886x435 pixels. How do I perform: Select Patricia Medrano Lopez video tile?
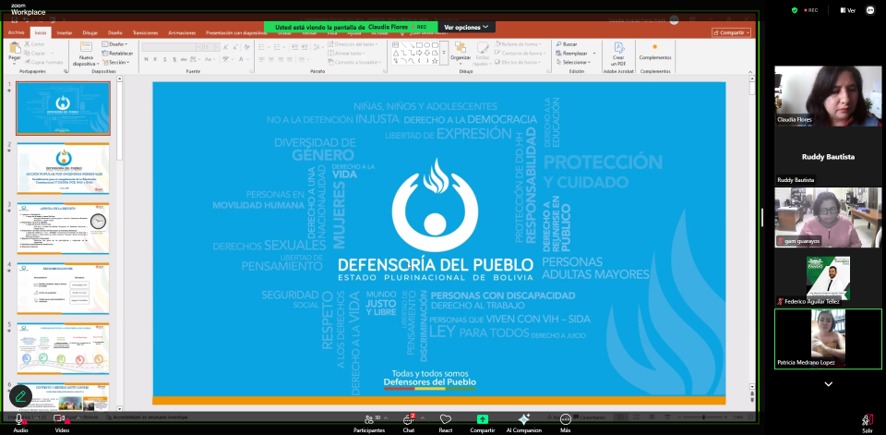tap(828, 338)
